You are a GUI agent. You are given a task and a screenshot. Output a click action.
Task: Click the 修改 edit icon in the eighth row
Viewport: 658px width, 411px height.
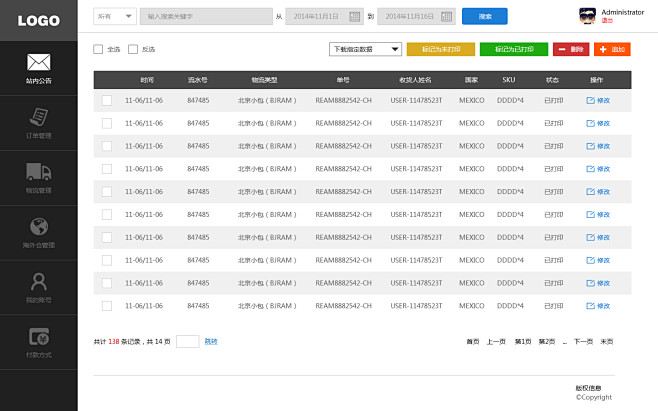click(x=590, y=260)
